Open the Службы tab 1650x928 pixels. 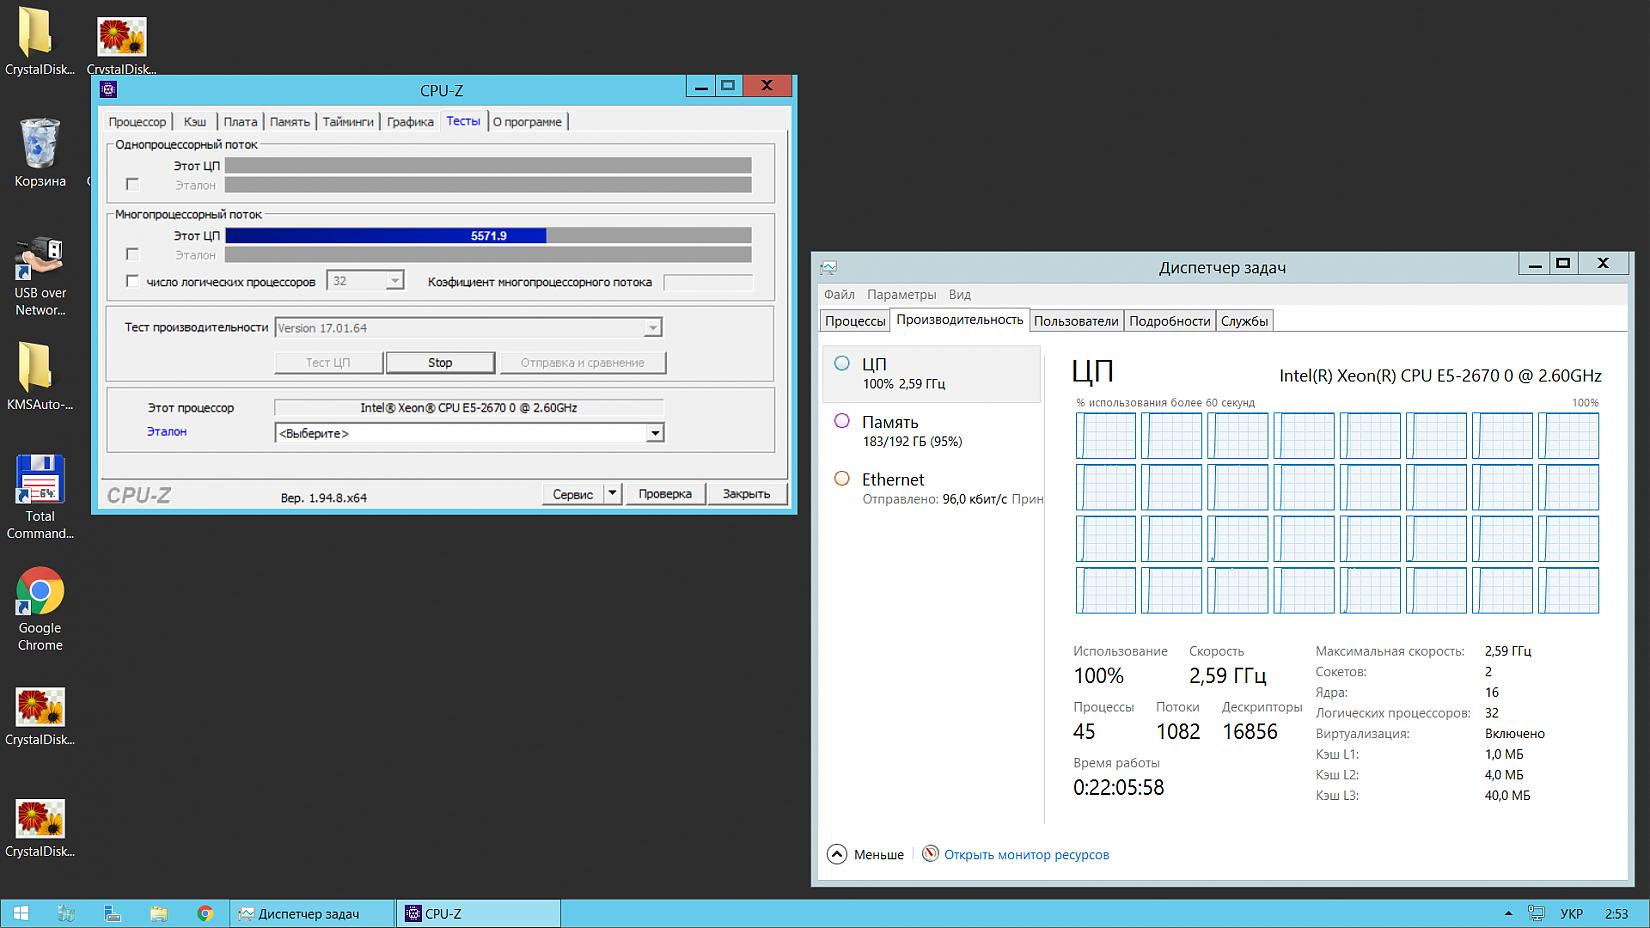[x=1245, y=321]
